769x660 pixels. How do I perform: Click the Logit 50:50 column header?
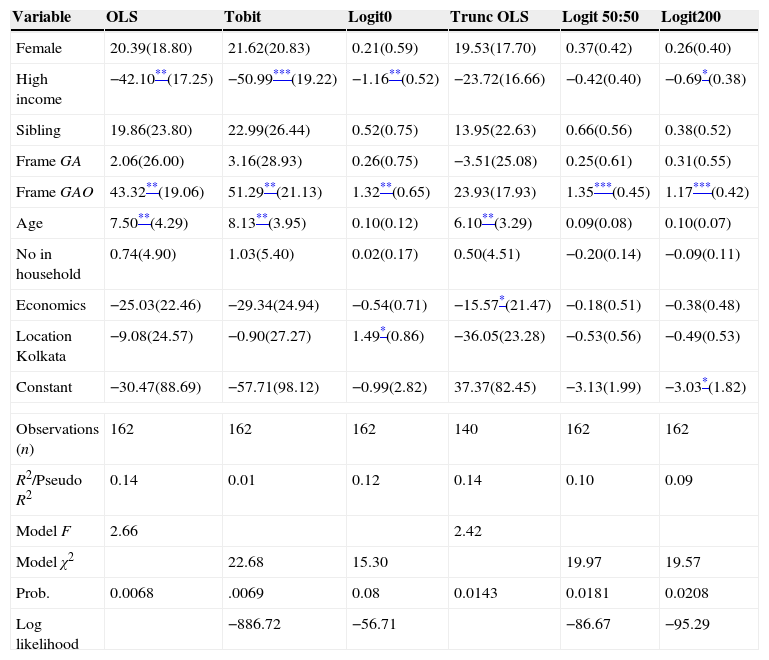(599, 18)
